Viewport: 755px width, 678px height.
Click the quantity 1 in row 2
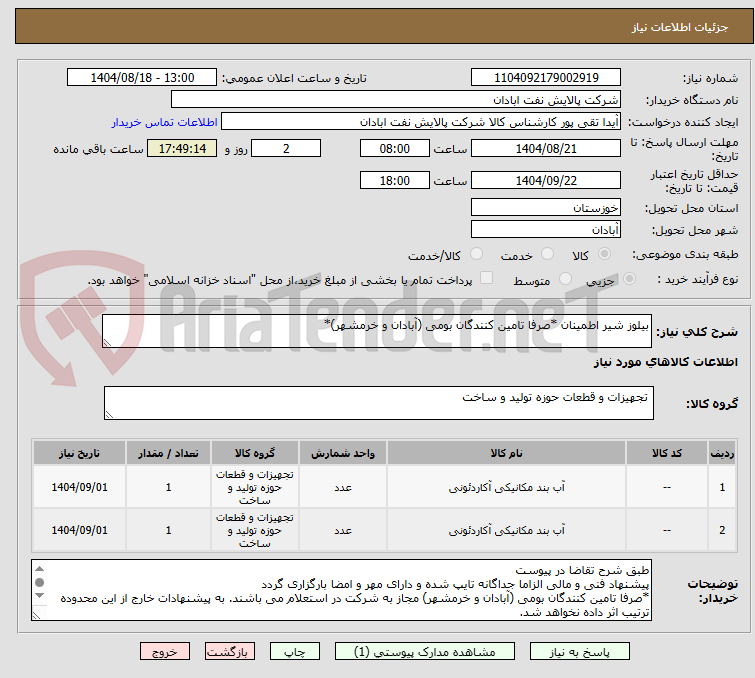tap(169, 530)
